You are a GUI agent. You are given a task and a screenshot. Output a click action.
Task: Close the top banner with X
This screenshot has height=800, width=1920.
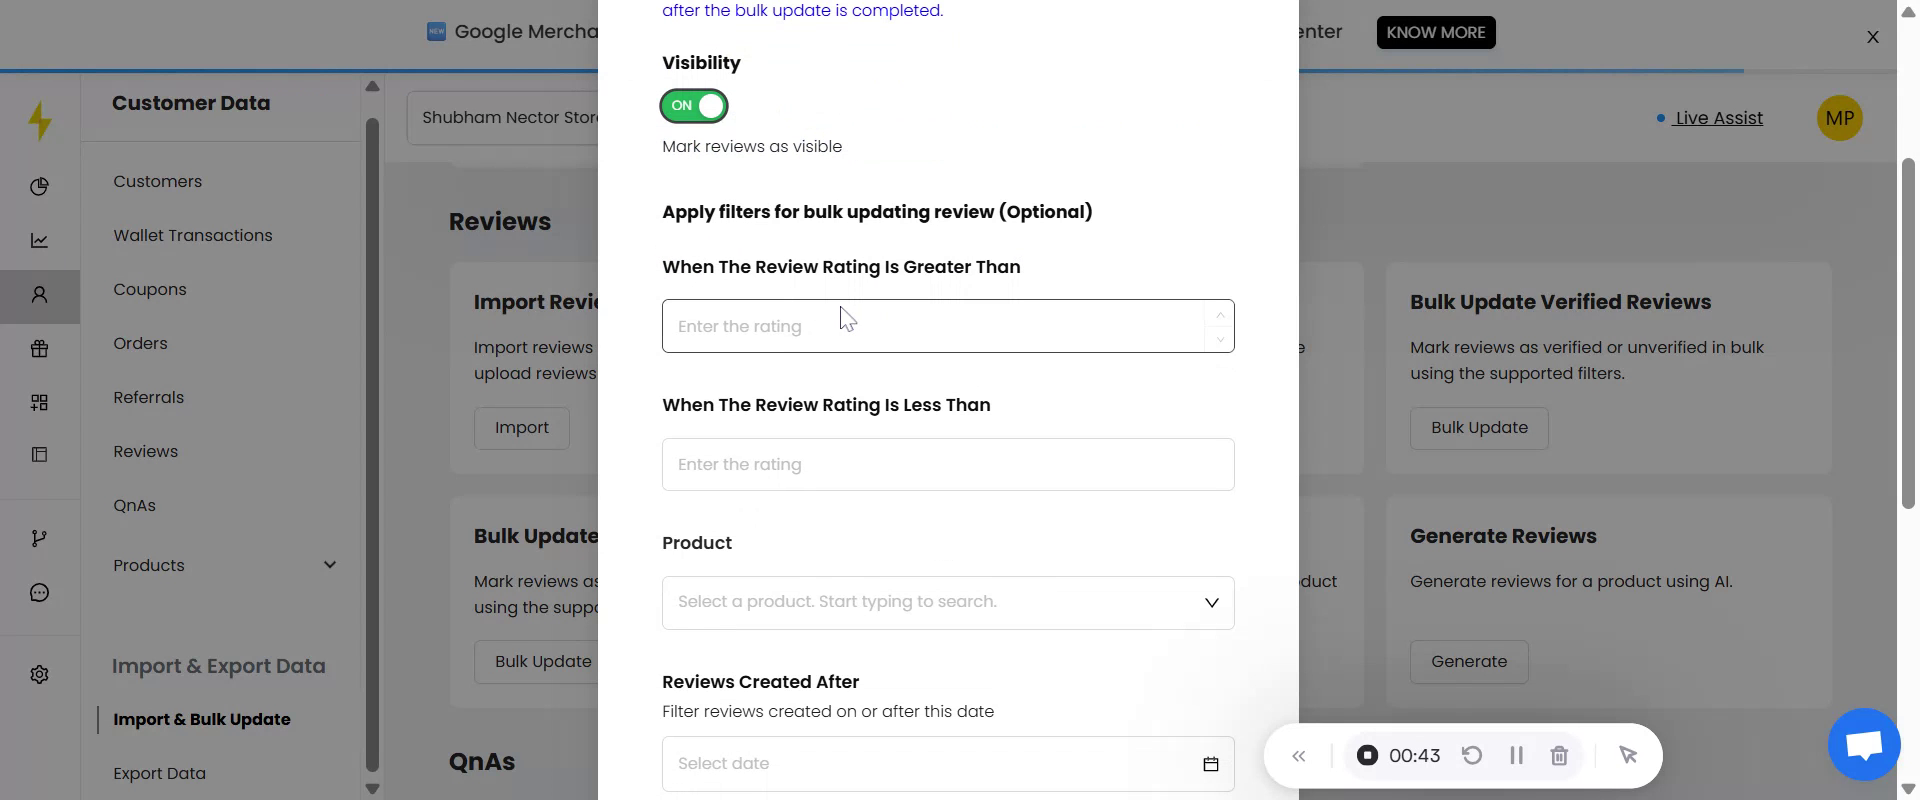point(1873,37)
